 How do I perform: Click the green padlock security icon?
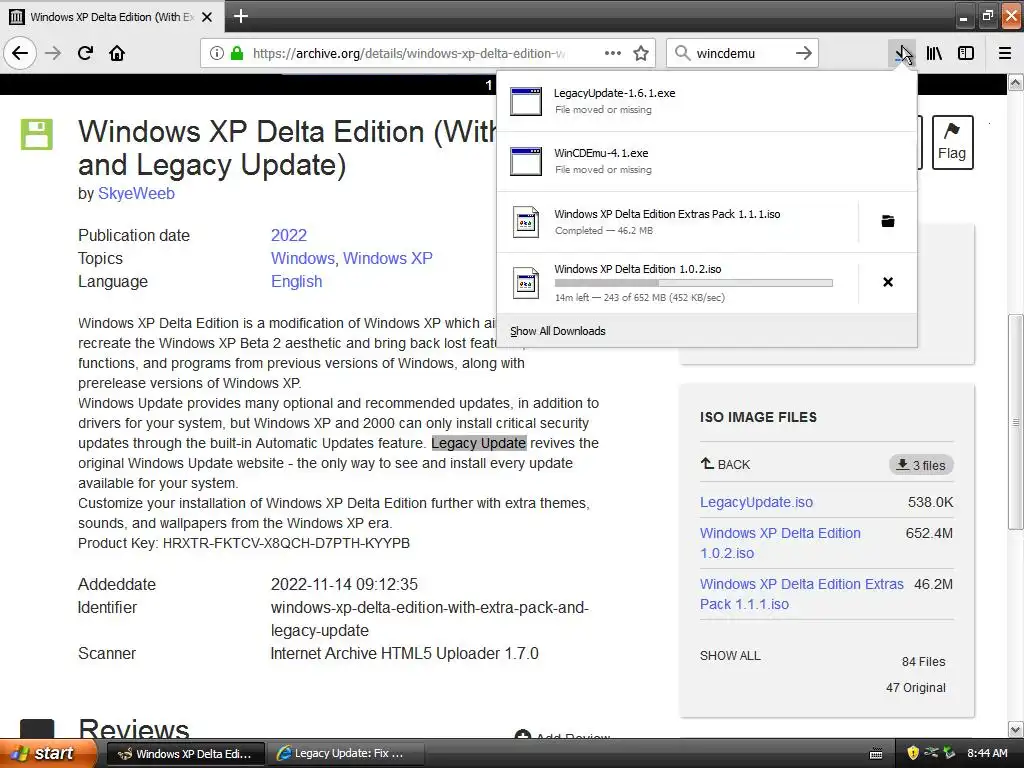236,53
